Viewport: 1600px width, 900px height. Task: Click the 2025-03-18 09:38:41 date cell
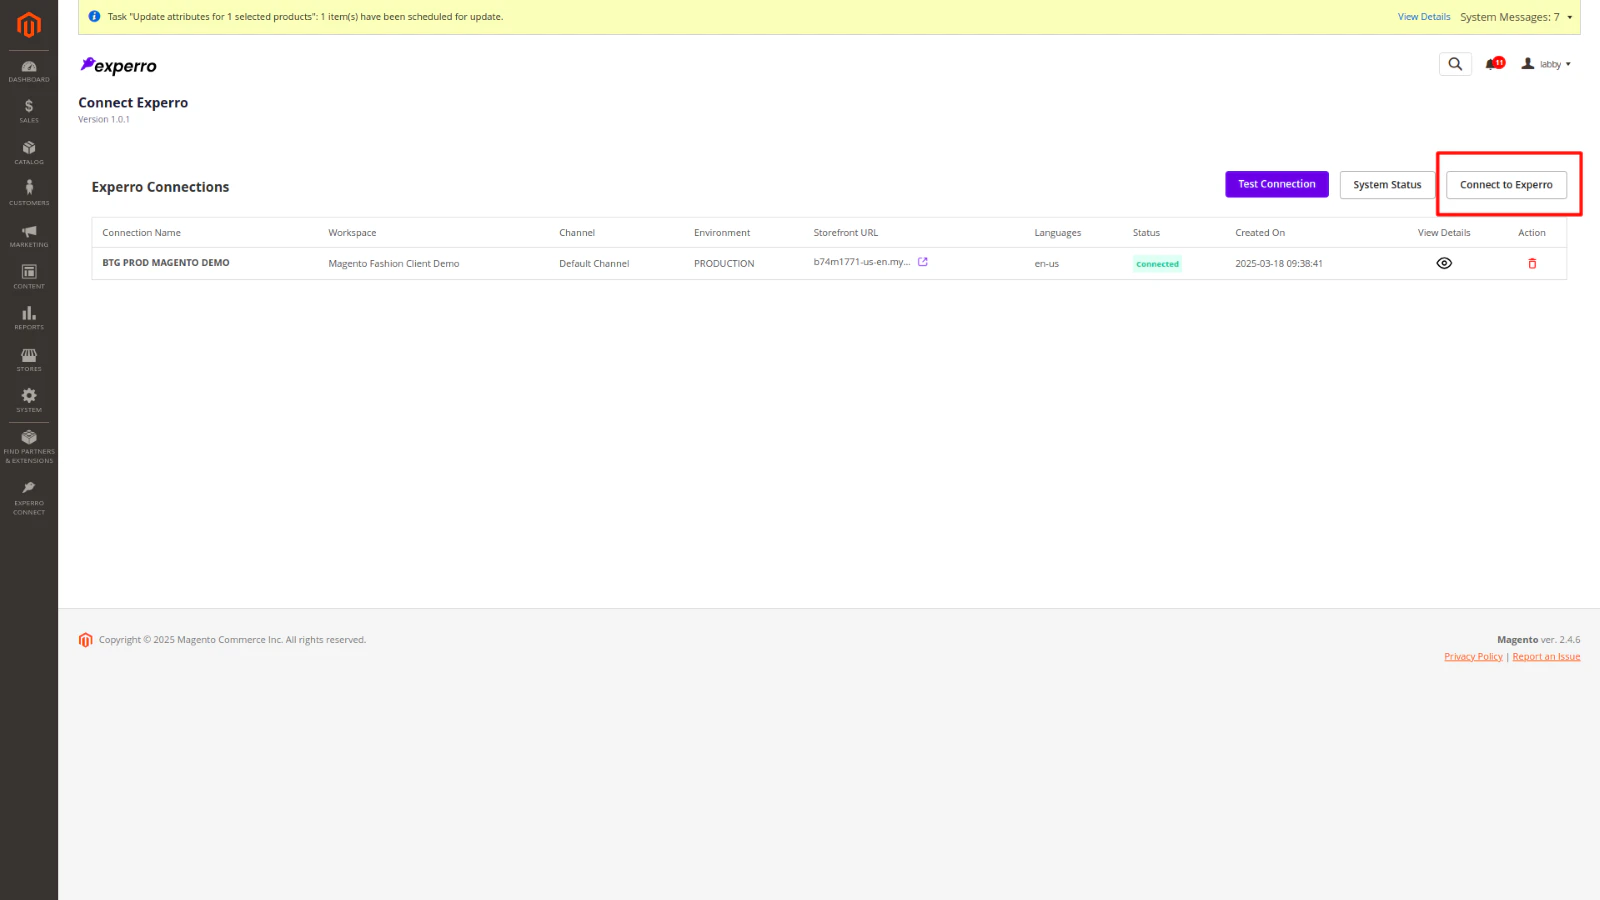coord(1279,264)
